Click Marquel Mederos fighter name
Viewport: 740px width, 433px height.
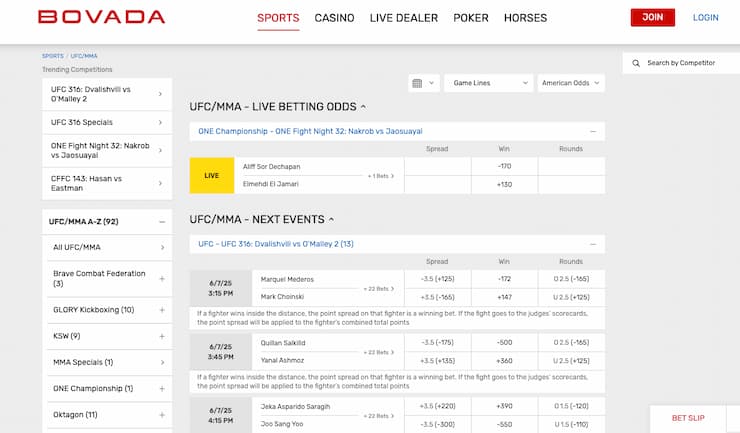[287, 280]
